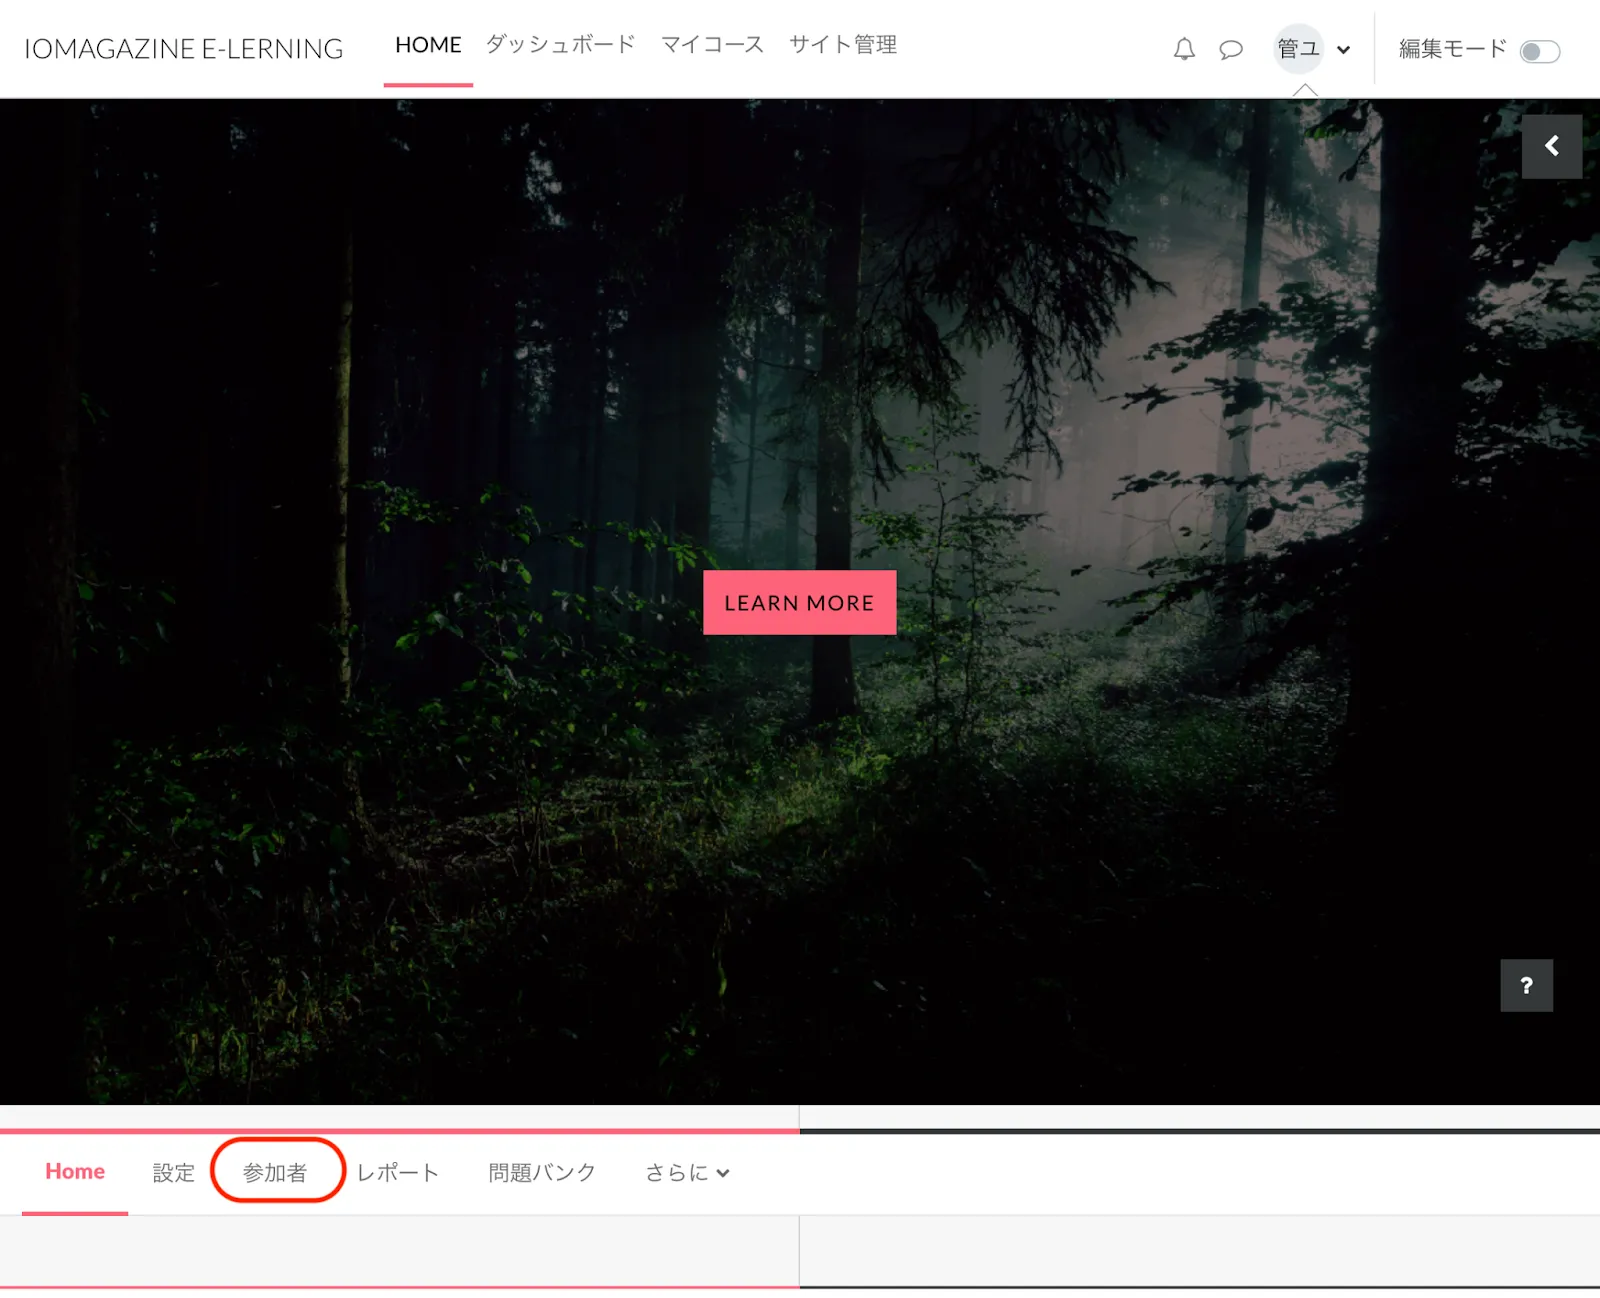This screenshot has height=1298, width=1600.
Task: Open マイコース in the top navigation
Action: (x=712, y=45)
